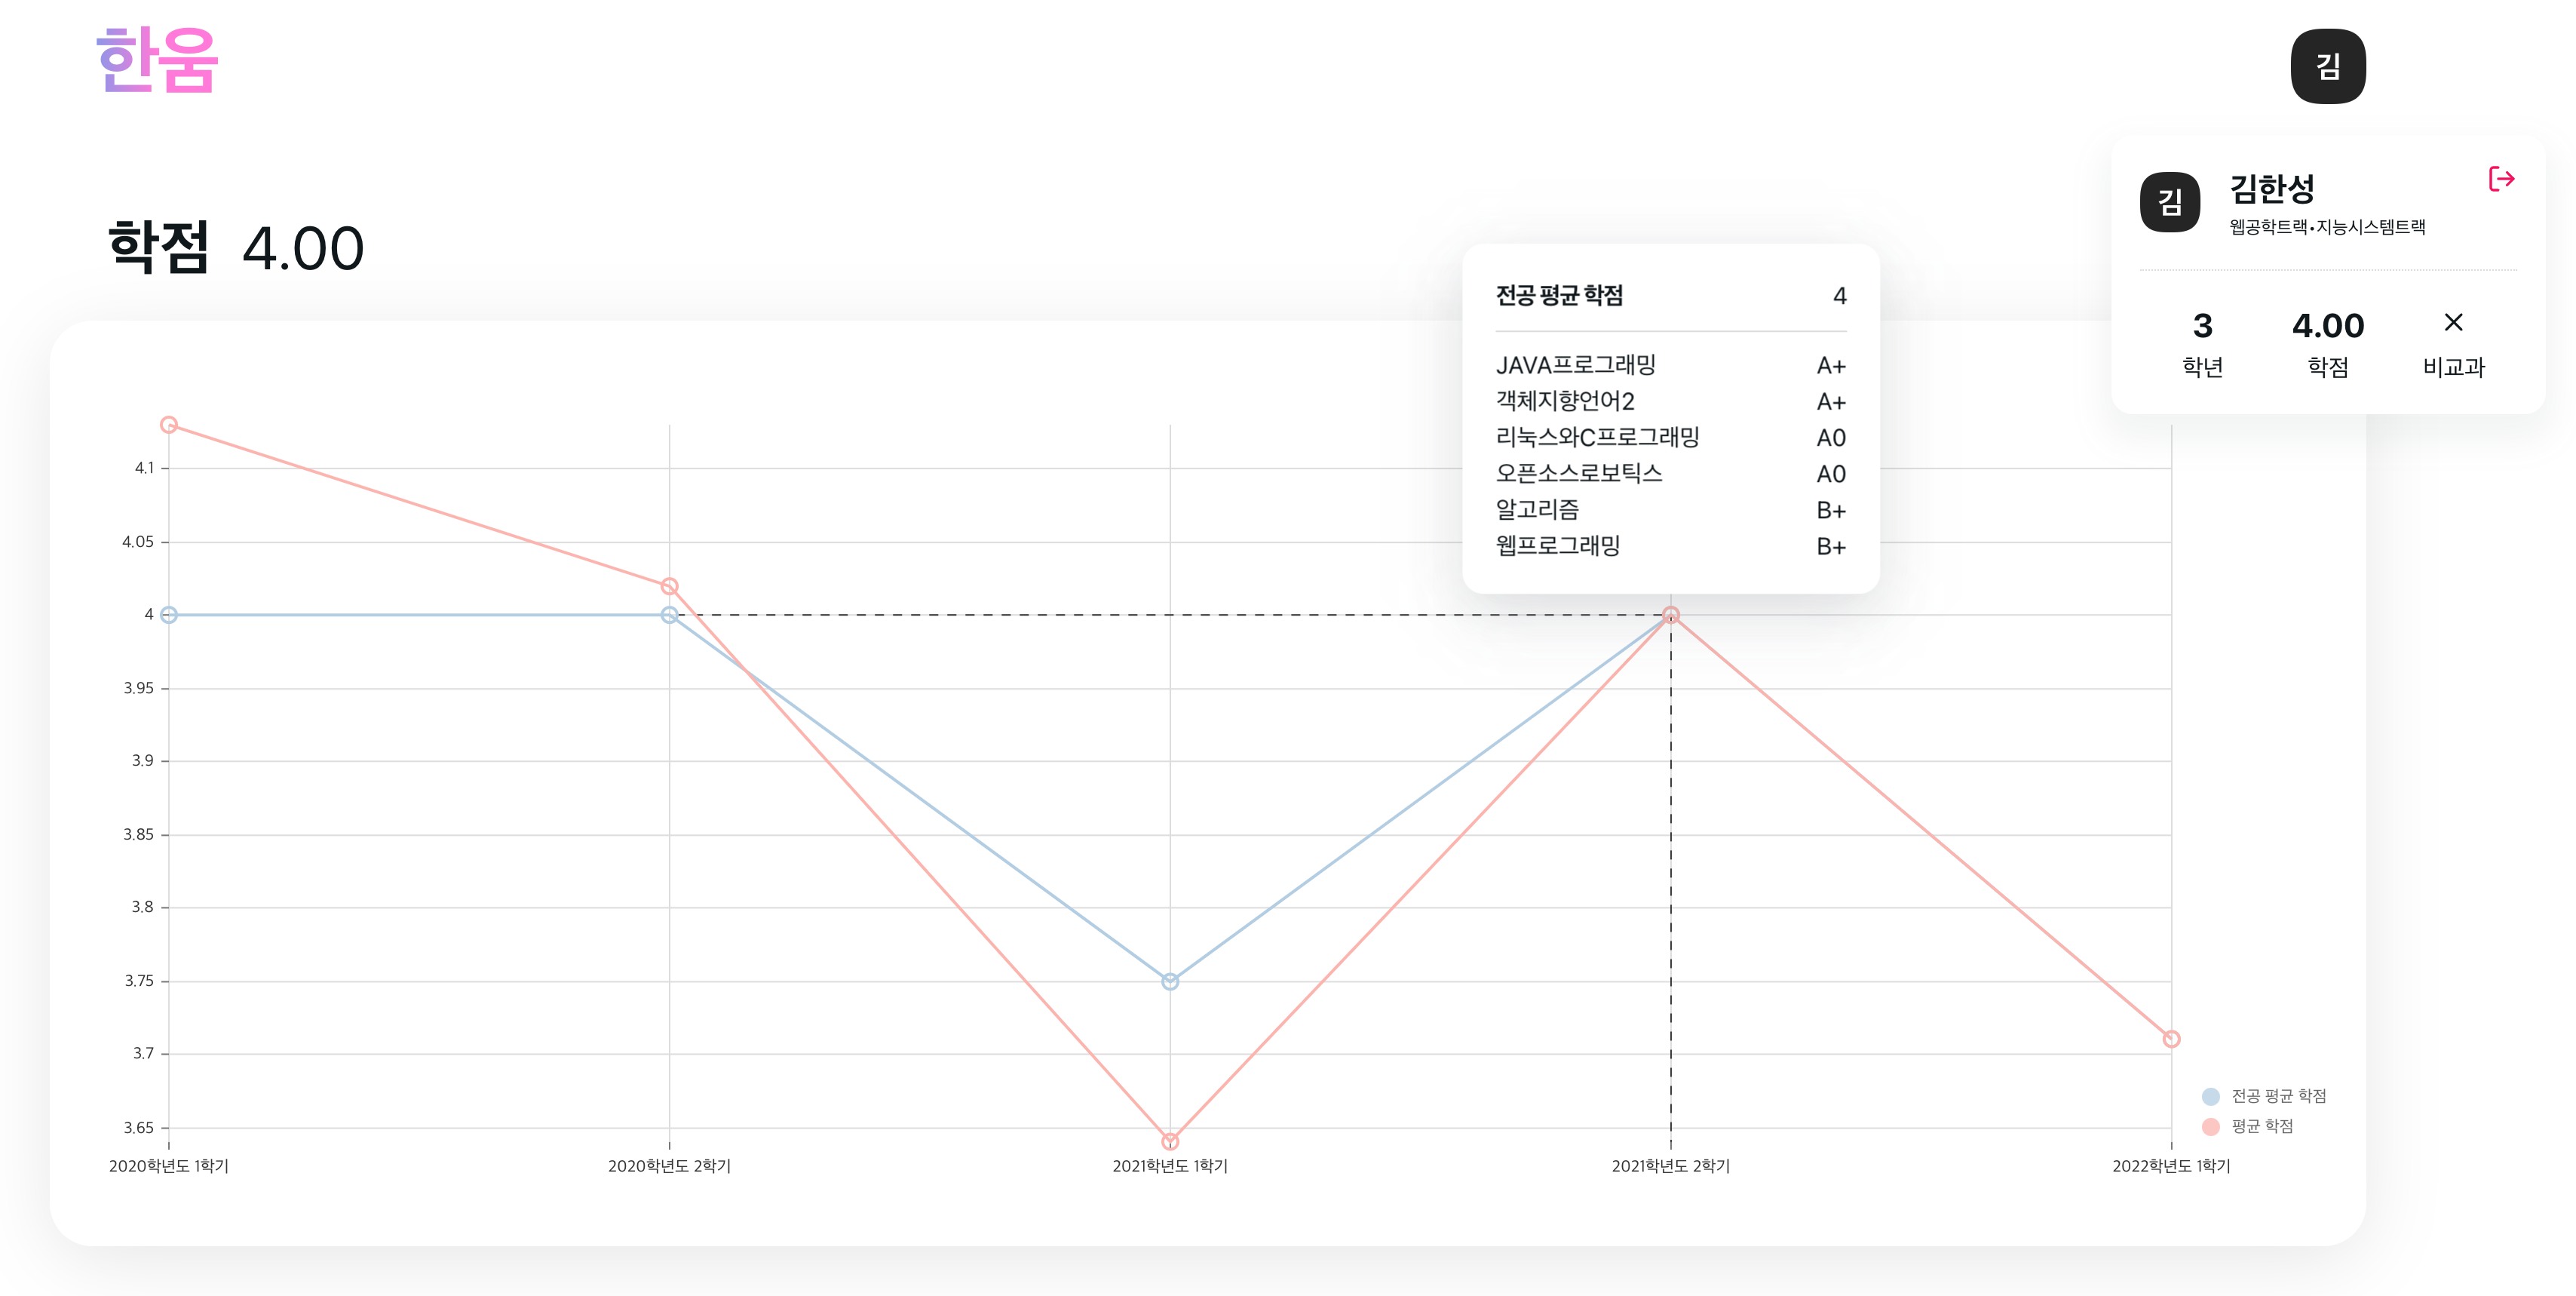2576x1296 pixels.
Task: Select the 2020학년도 1학기 axis label
Action: click(x=169, y=1165)
